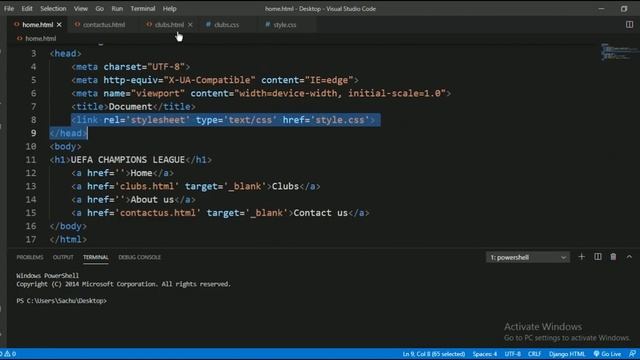Click the code minimap preview
Image resolution: width=640 pixels, height=360 pixels.
point(618,52)
